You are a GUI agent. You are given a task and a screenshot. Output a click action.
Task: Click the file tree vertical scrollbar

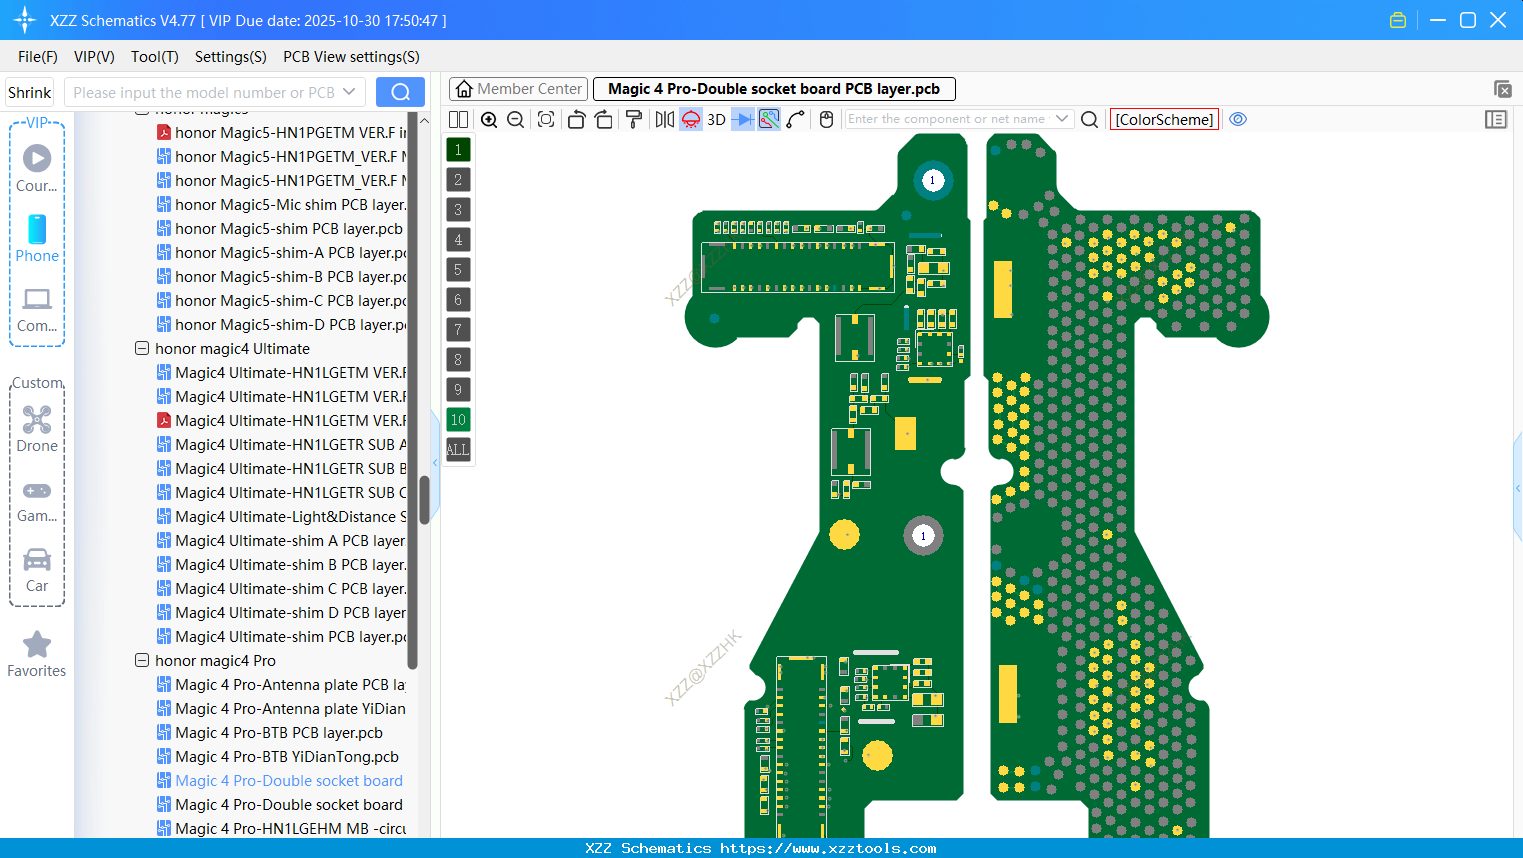[424, 499]
